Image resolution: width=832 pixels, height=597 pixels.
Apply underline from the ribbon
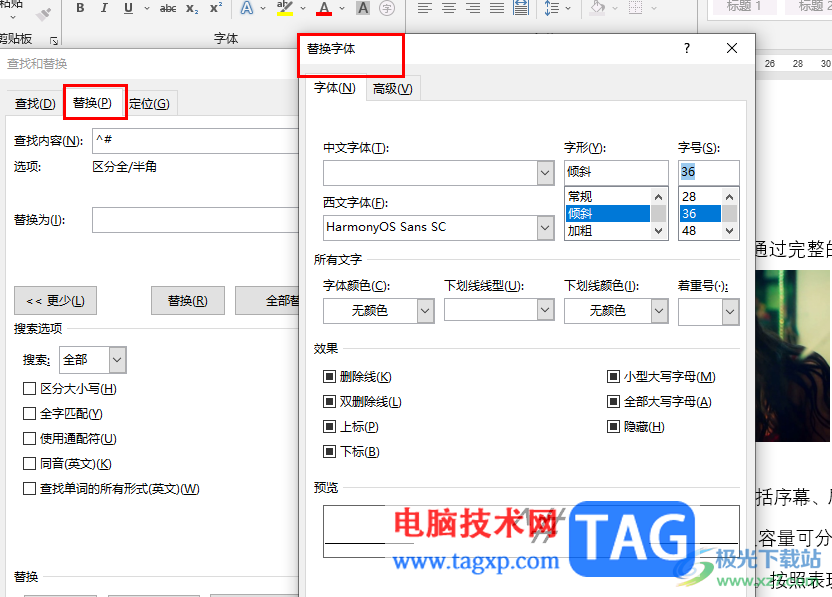tap(128, 8)
